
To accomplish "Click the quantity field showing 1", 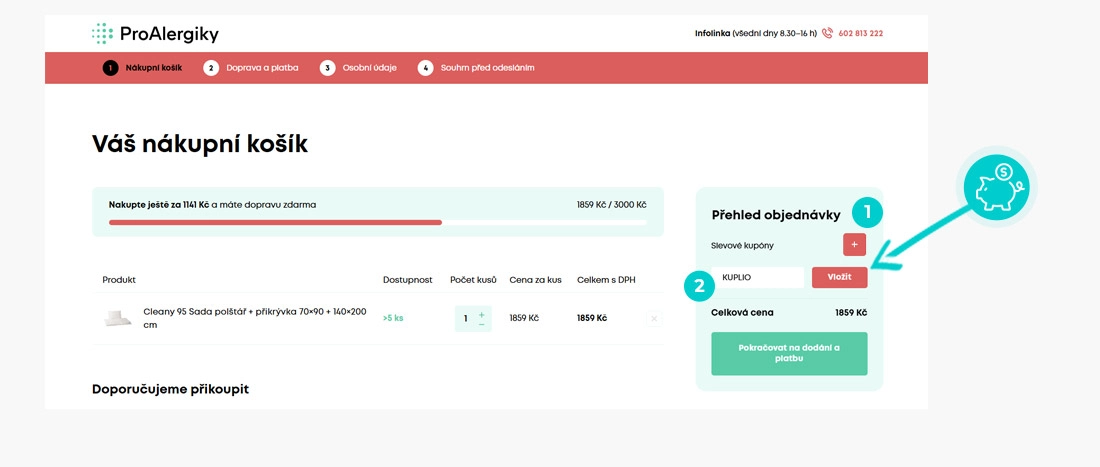I will click(466, 318).
